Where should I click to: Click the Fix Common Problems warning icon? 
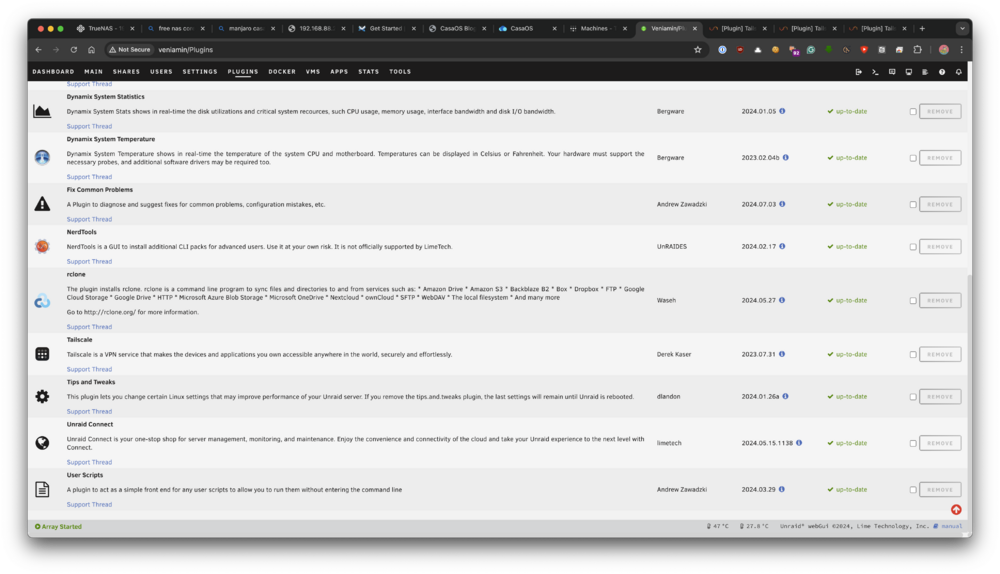[42, 204]
